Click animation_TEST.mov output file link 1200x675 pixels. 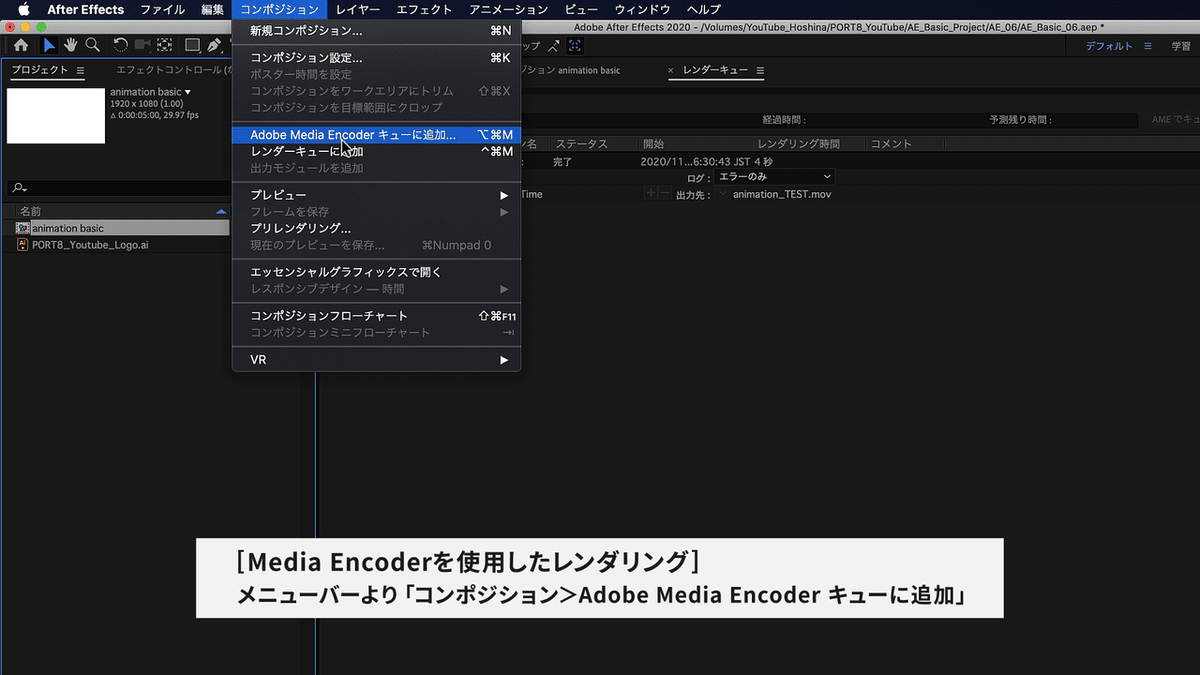[x=782, y=194]
